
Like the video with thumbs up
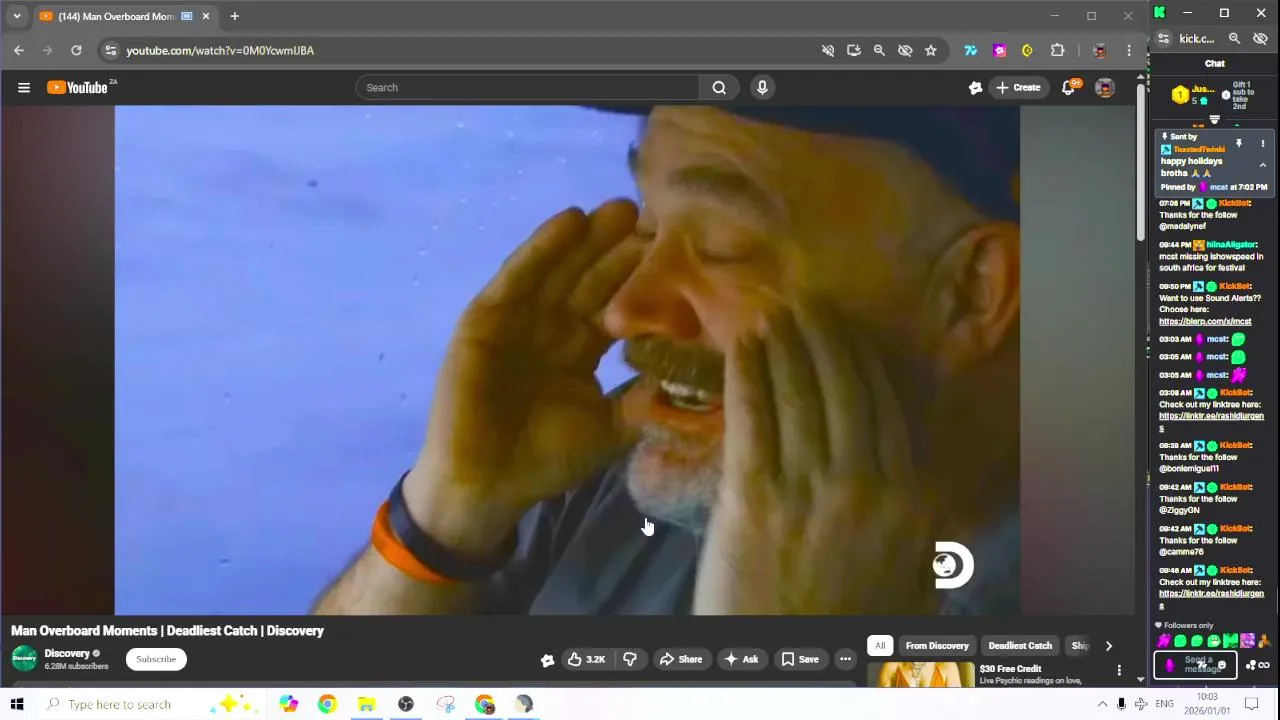[586, 659]
